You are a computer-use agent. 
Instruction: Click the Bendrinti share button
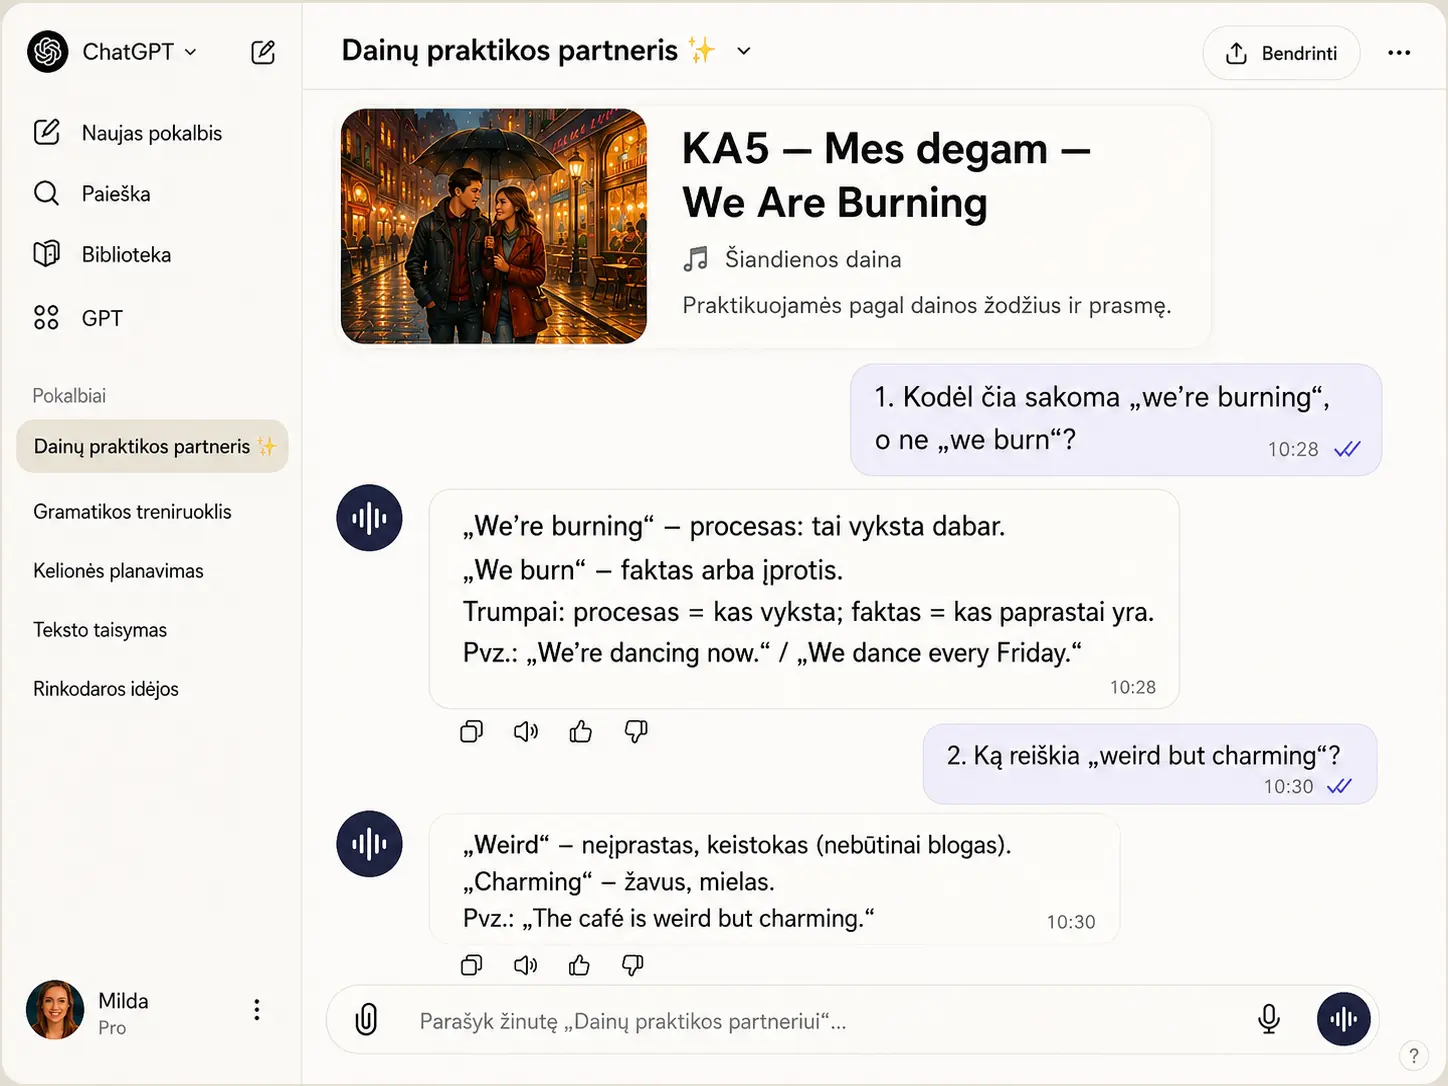tap(1281, 53)
